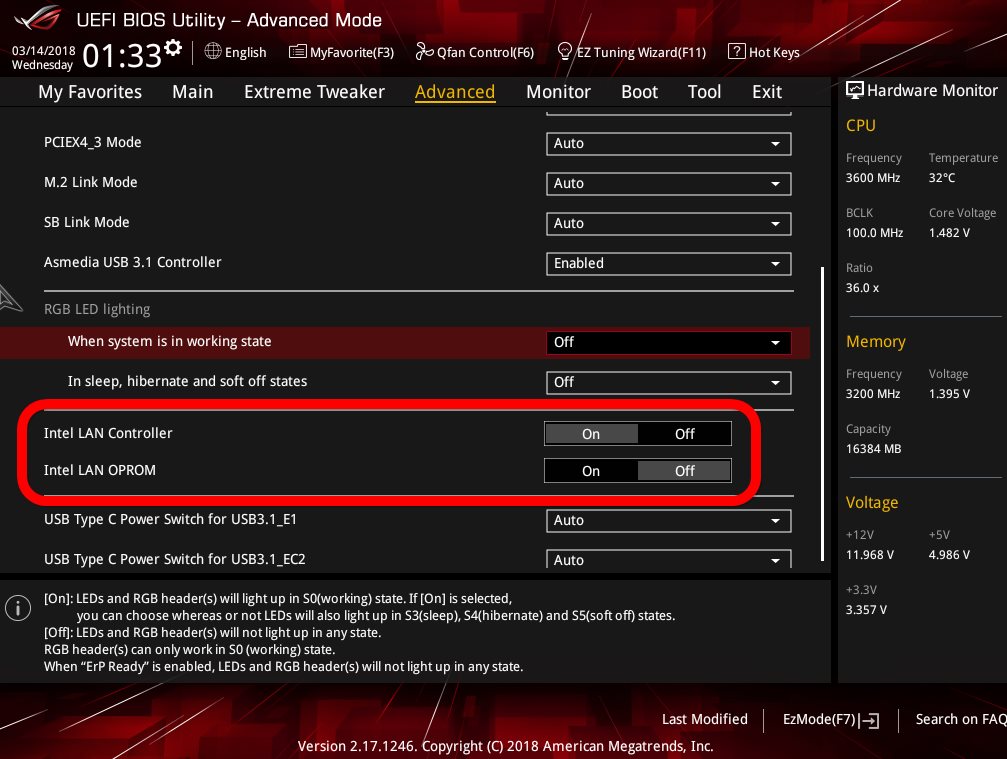Select Asmedia USB 3.1 Controller label
1007x759 pixels.
click(132, 262)
